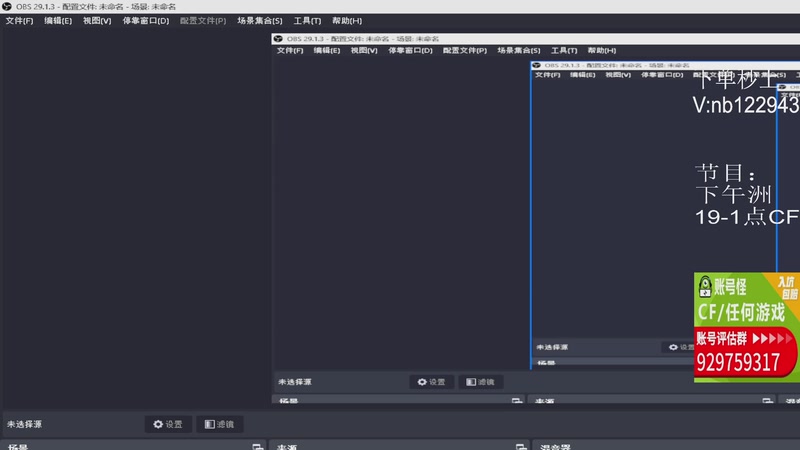Pop out the 来源 dock in the outer window
Screen dimensions: 800x450
click(x=521, y=447)
